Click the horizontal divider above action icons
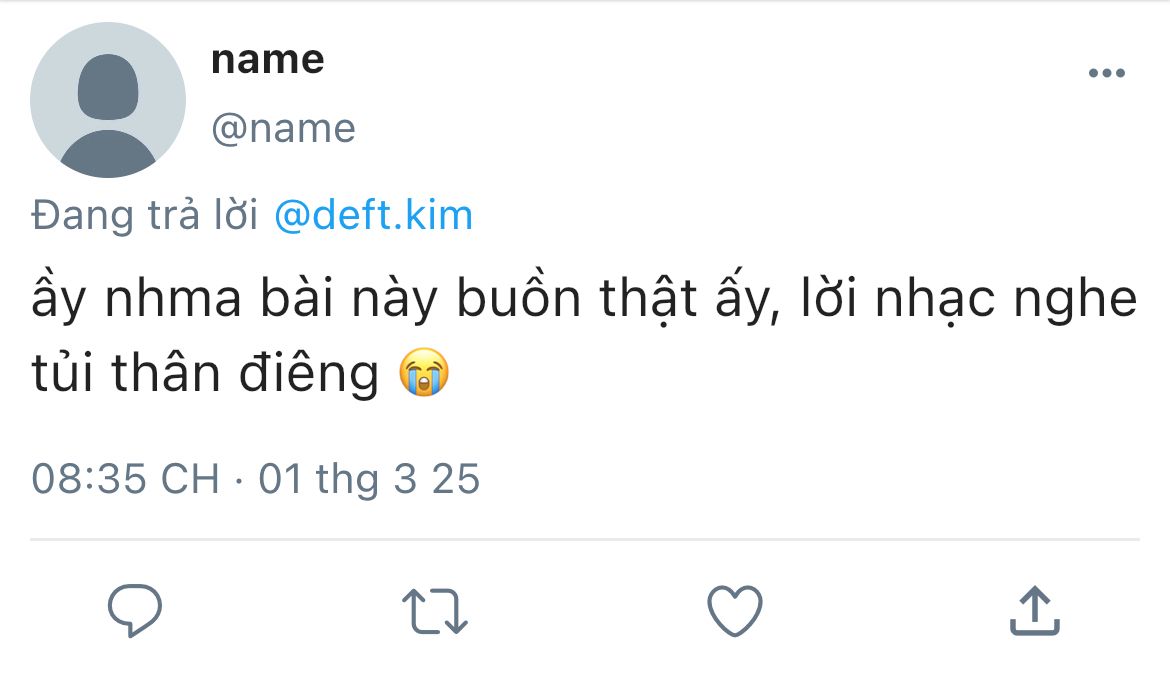 coord(585,540)
